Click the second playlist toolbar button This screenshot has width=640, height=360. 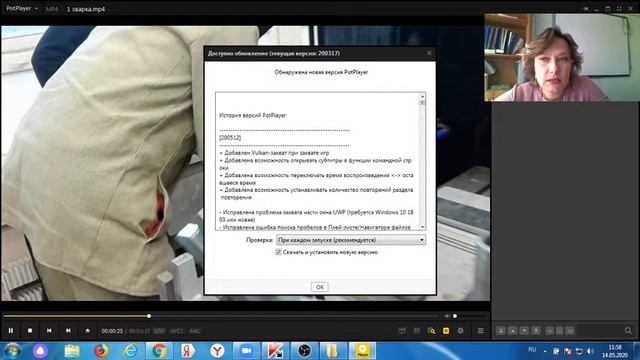tap(513, 331)
